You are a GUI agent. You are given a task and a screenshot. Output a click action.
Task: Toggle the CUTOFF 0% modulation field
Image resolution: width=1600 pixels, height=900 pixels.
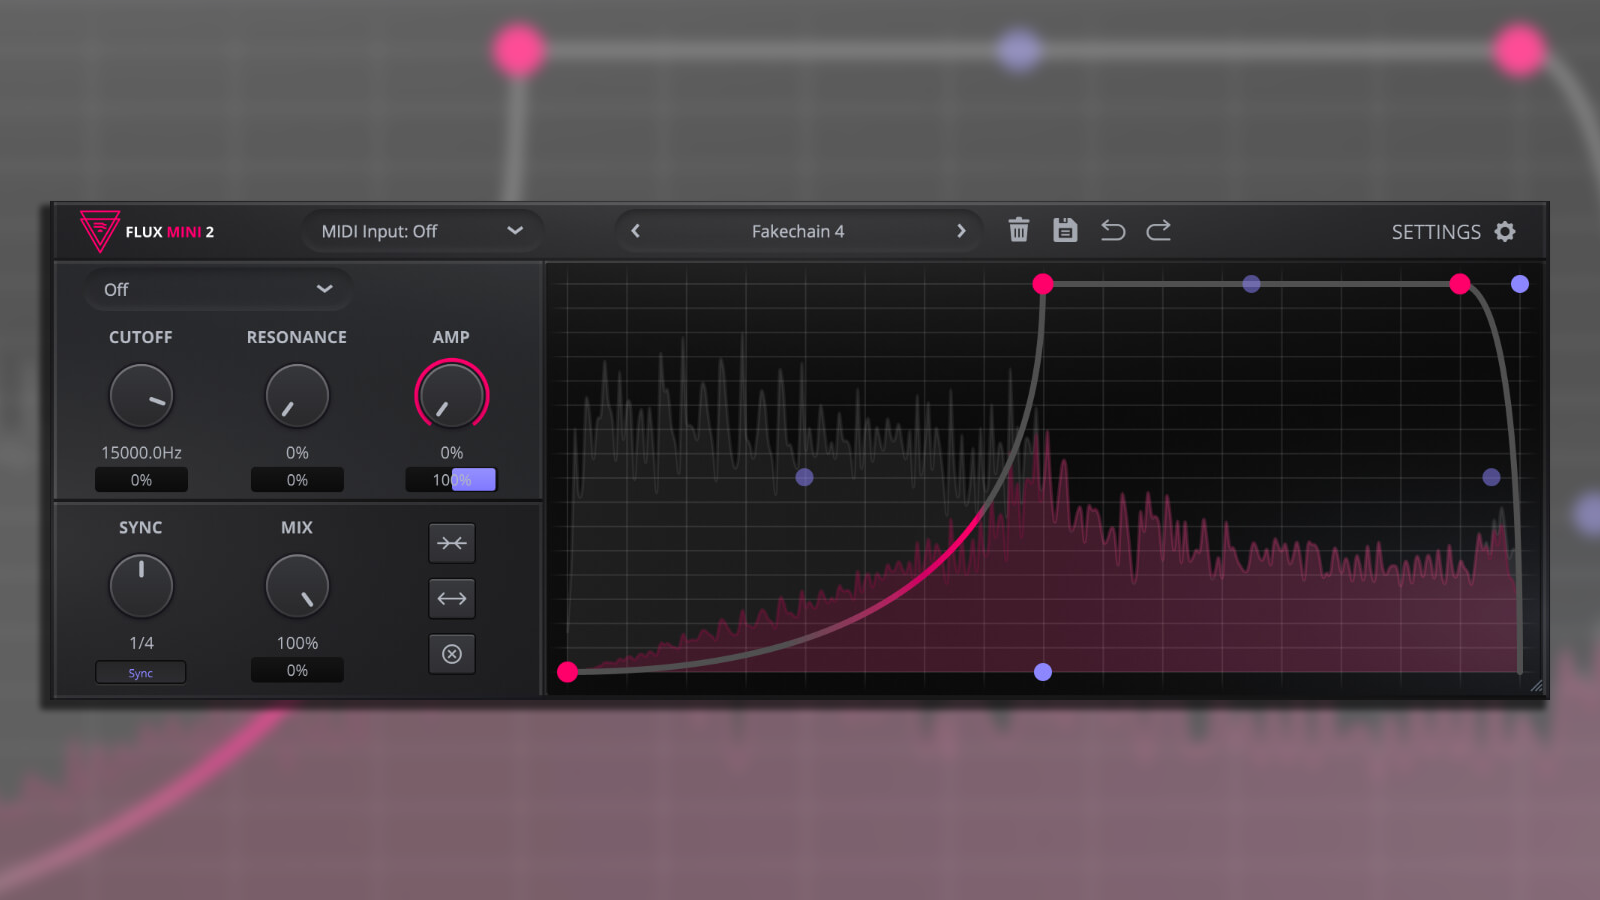(140, 480)
